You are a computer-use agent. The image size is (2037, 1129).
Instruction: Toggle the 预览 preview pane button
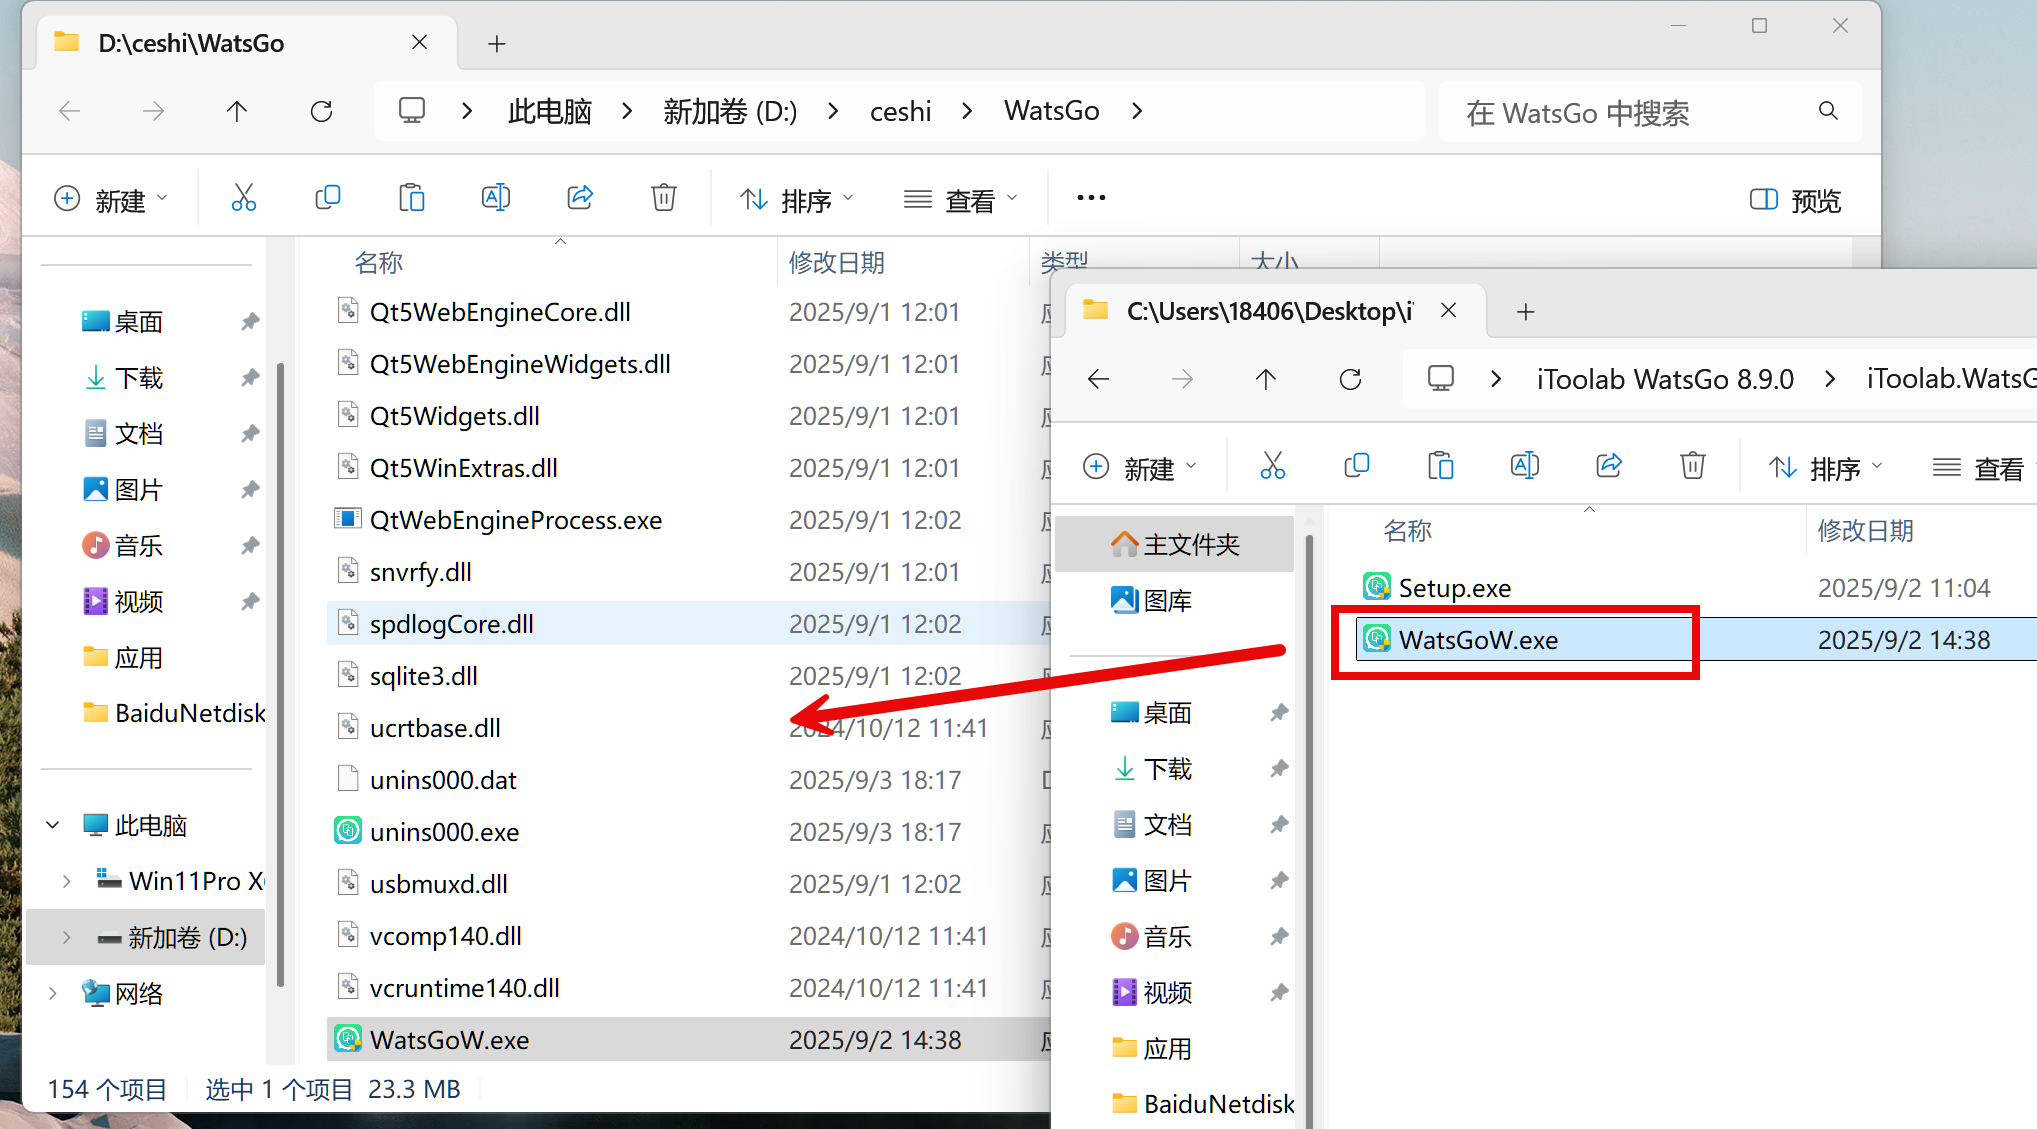click(x=1796, y=200)
